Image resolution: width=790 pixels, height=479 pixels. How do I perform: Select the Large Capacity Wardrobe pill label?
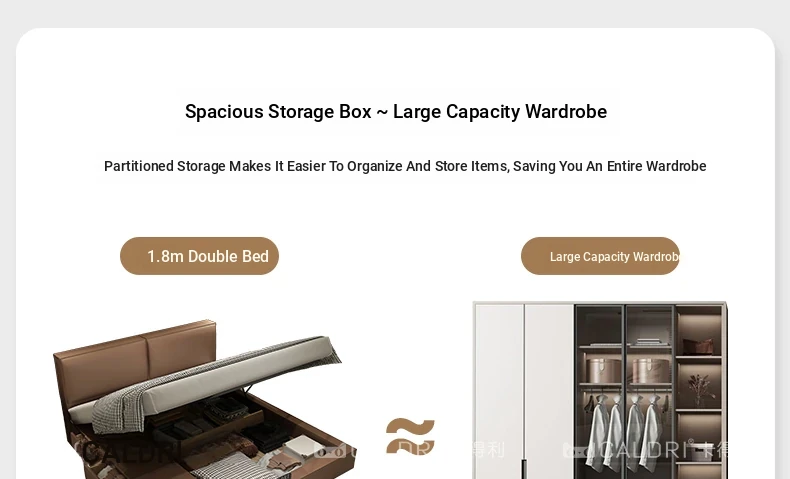600,256
